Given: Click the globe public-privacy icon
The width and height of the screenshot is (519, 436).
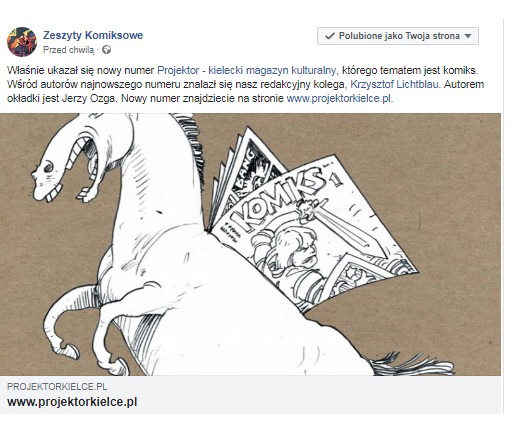Looking at the screenshot, I should coord(106,50).
